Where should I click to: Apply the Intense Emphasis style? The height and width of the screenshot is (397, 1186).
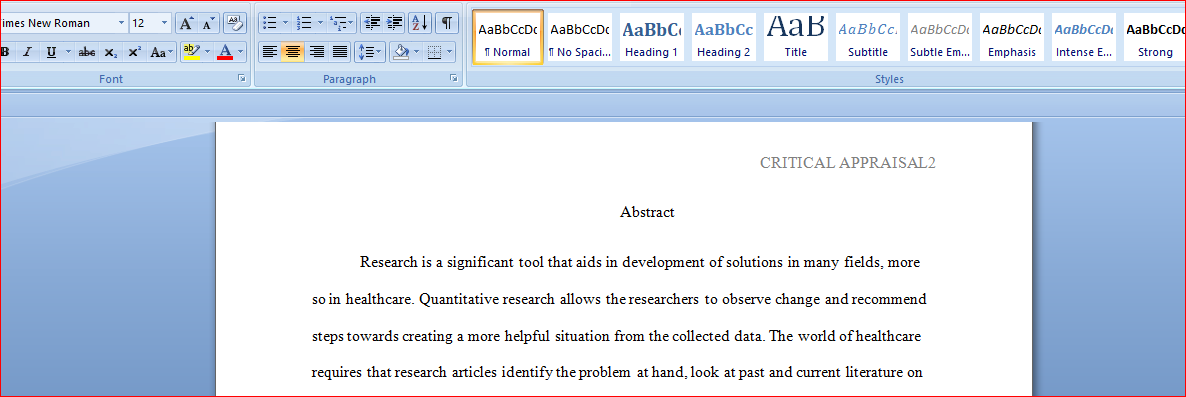tap(1084, 37)
